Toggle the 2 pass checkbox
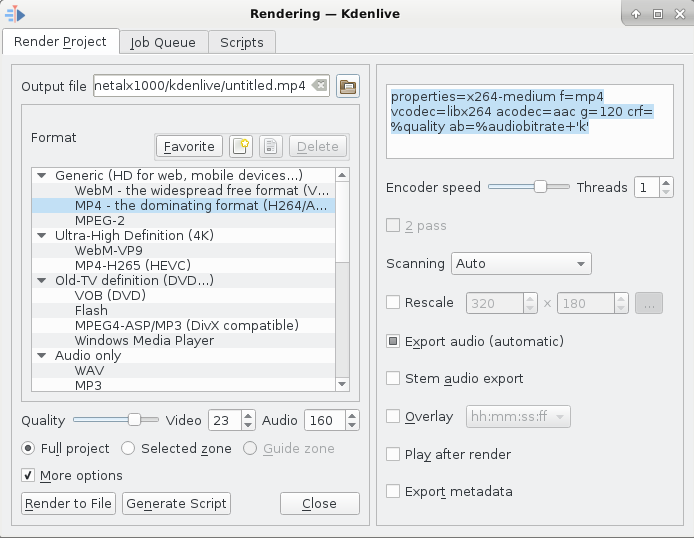Image resolution: width=694 pixels, height=538 pixels. point(393,226)
